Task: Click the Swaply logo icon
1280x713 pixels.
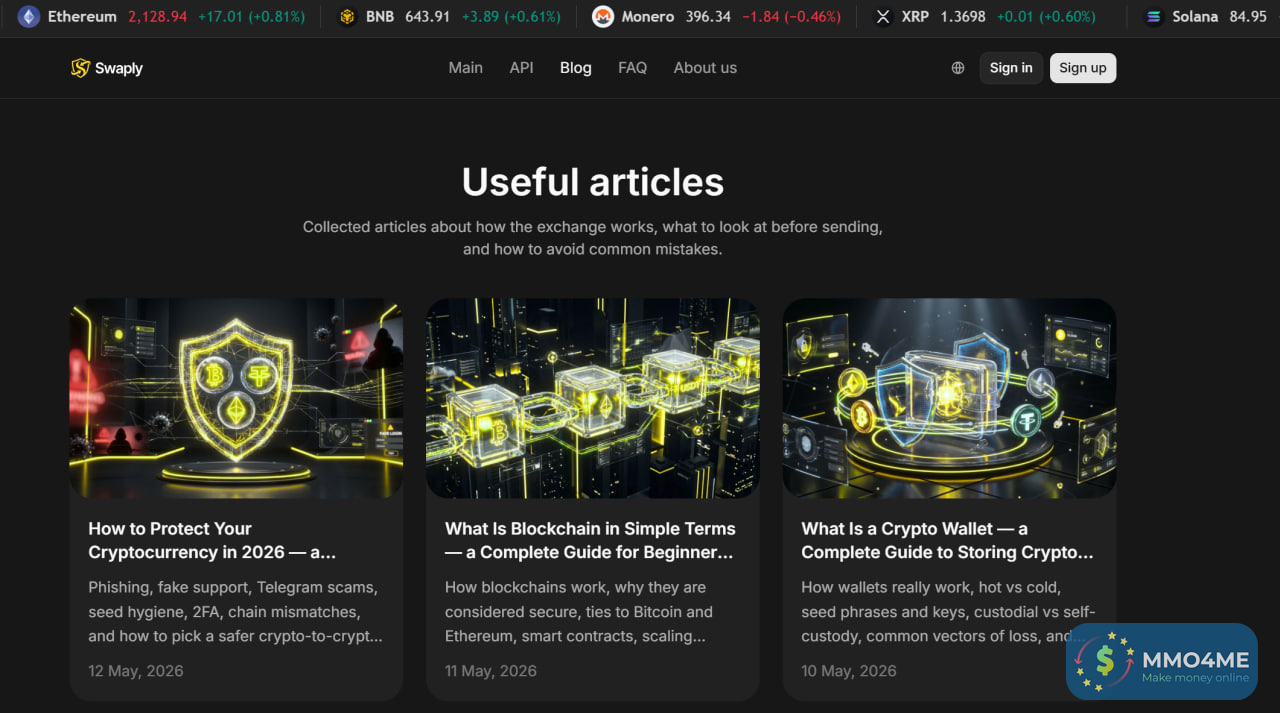Action: tap(80, 68)
